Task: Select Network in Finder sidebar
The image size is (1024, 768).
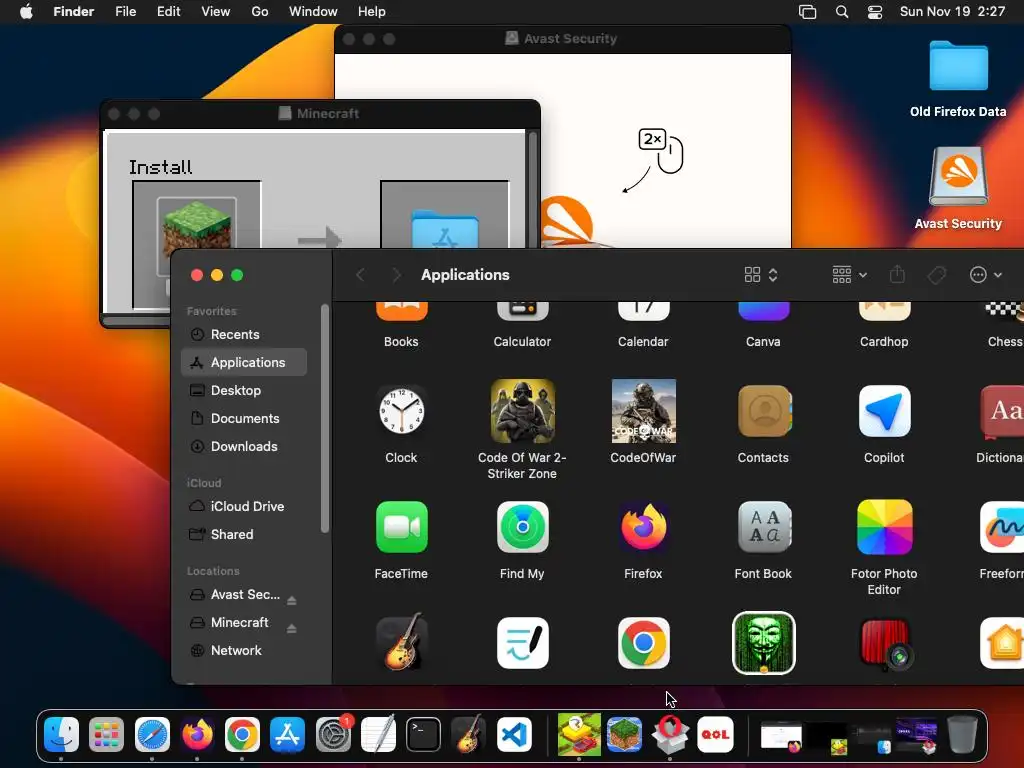Action: 244,650
